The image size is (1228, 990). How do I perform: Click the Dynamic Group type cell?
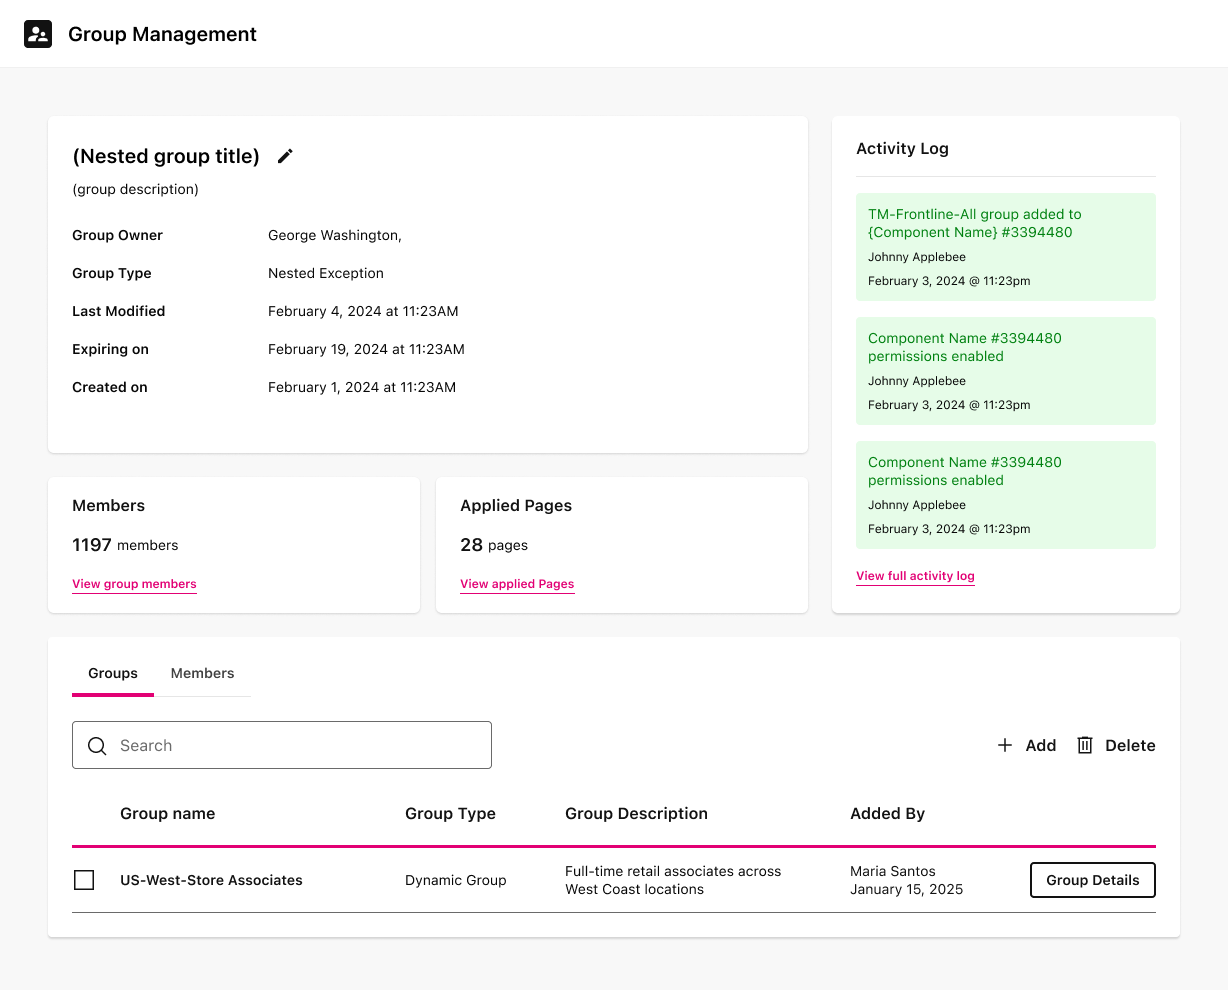point(456,880)
